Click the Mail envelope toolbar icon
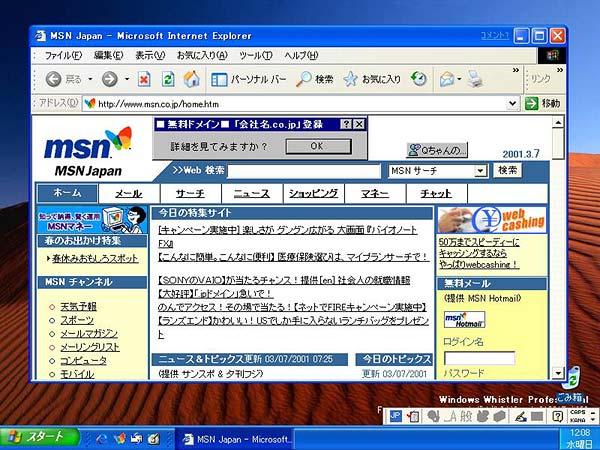 tap(447, 79)
